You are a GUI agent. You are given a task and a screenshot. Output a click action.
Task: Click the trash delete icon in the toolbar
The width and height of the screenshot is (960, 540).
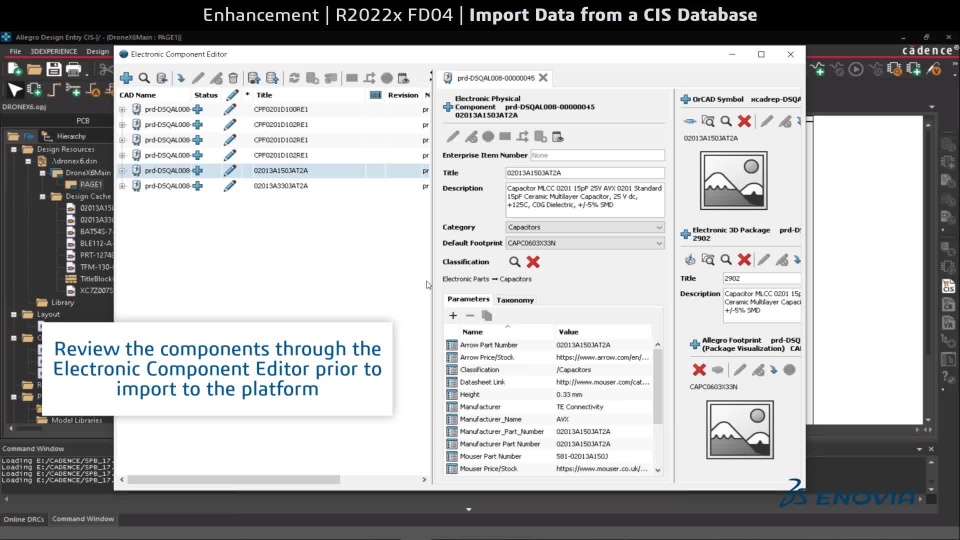(233, 78)
